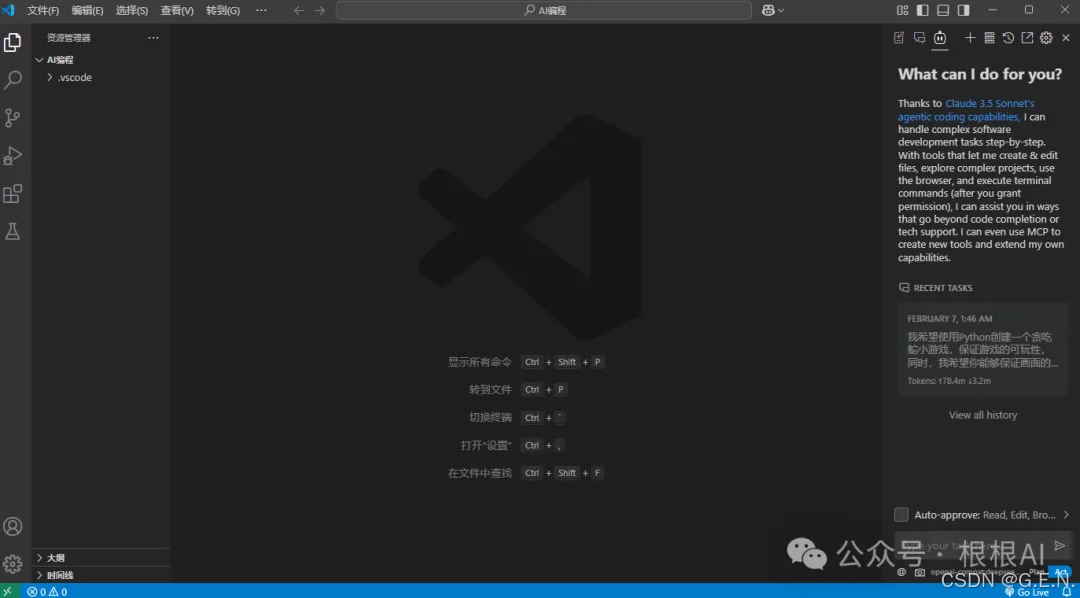Close the Cline side panel
Screen dimensions: 1080x598
click(x=1066, y=38)
